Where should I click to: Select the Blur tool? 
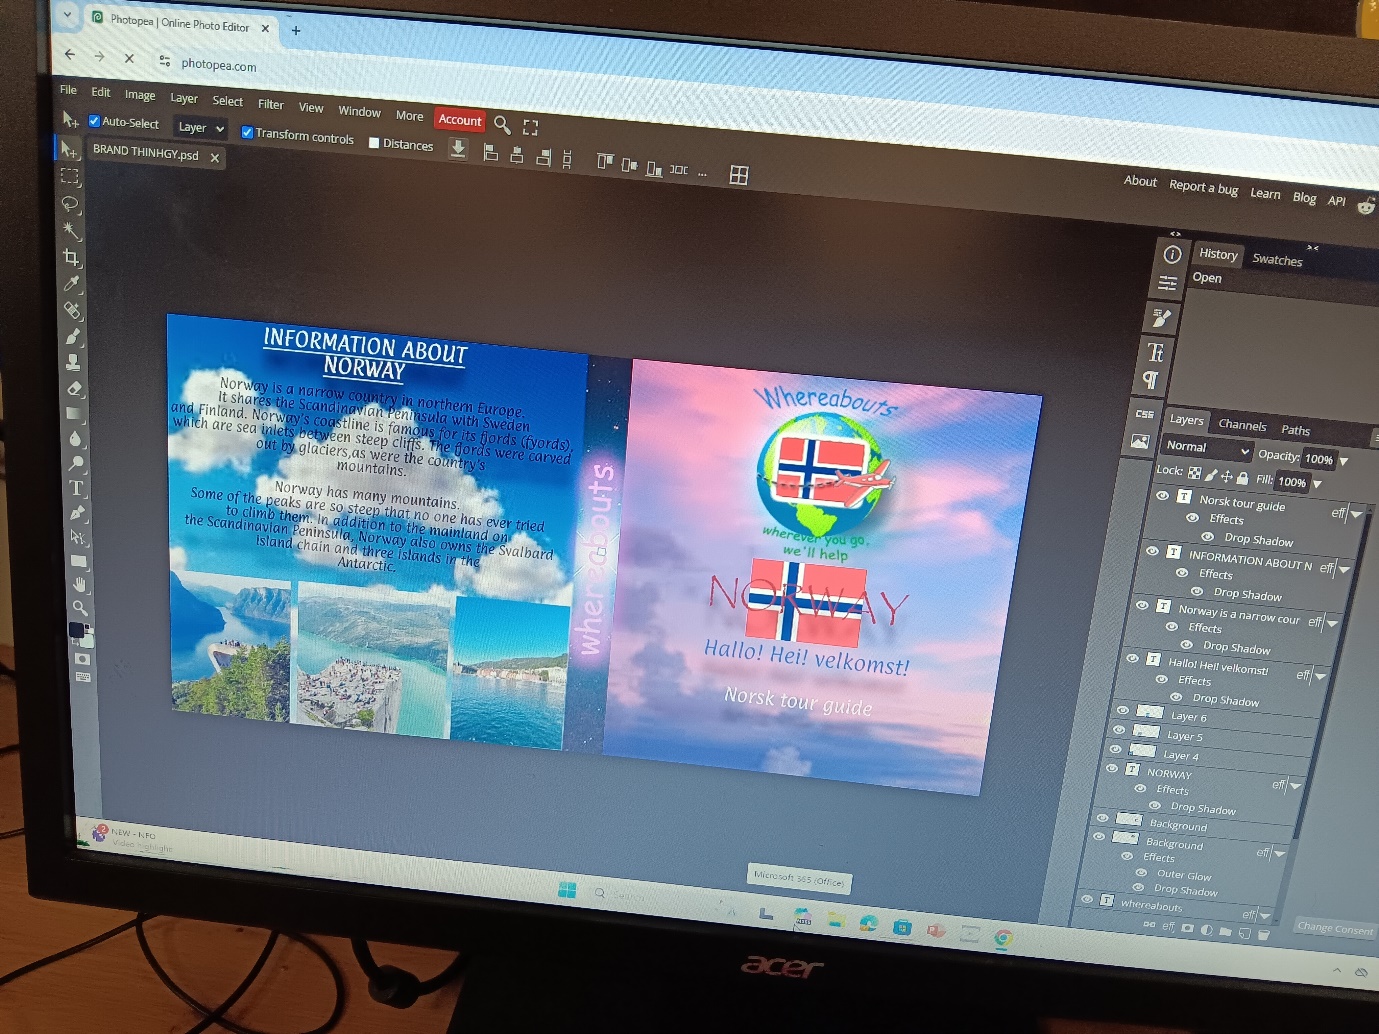coord(75,438)
